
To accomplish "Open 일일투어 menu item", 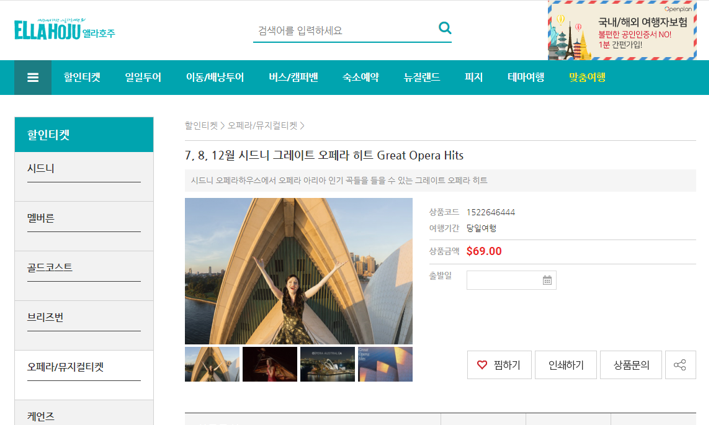I will pyautogui.click(x=143, y=77).
